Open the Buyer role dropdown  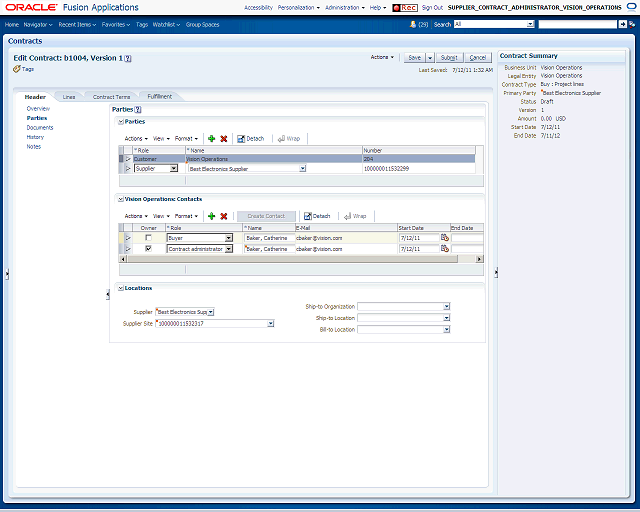click(229, 238)
